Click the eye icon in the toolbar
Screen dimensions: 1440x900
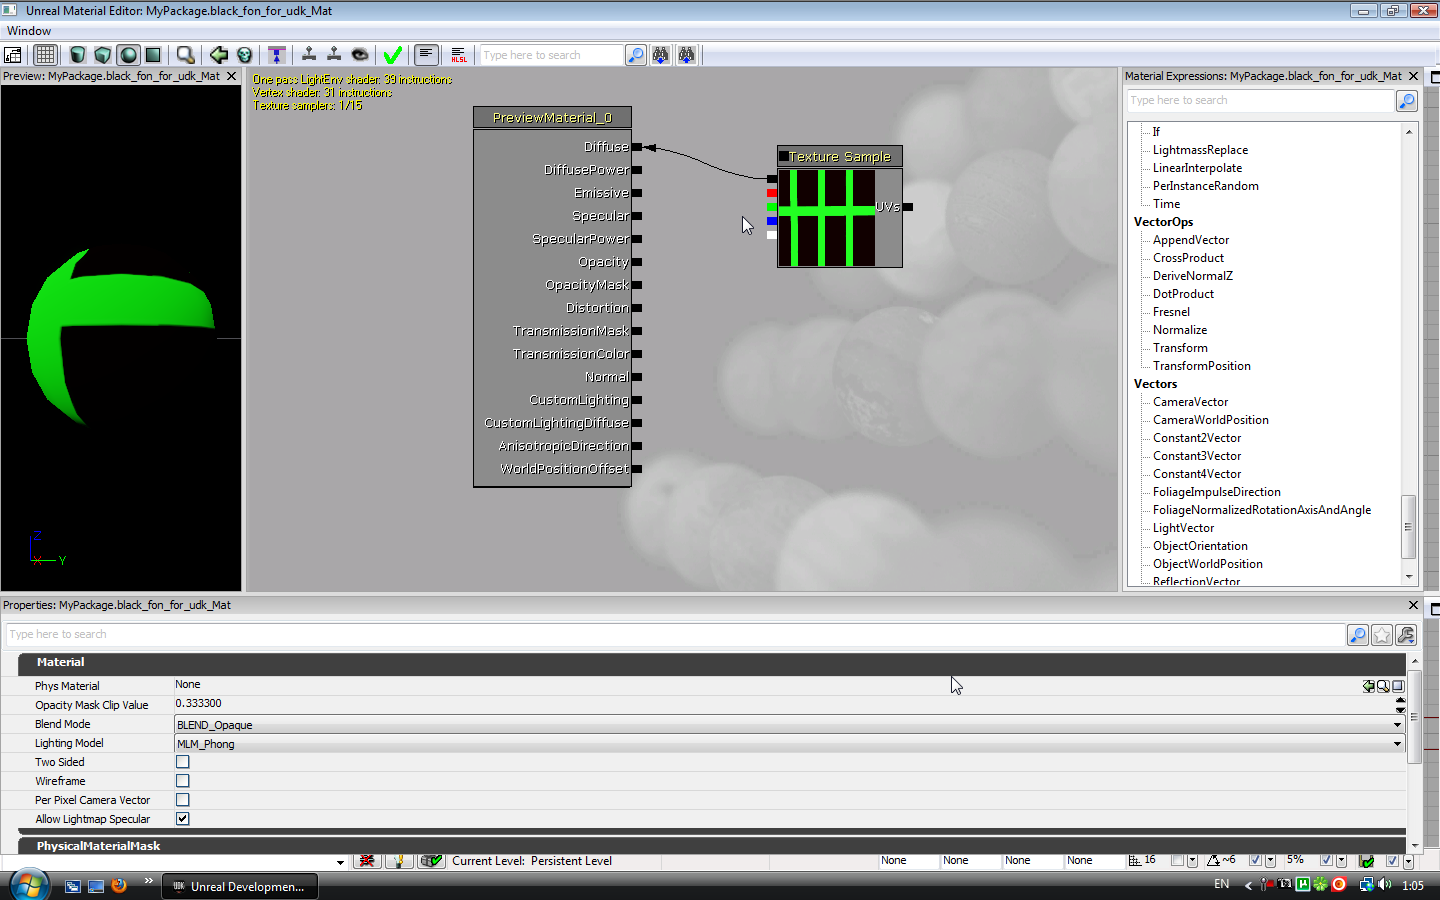pos(360,55)
